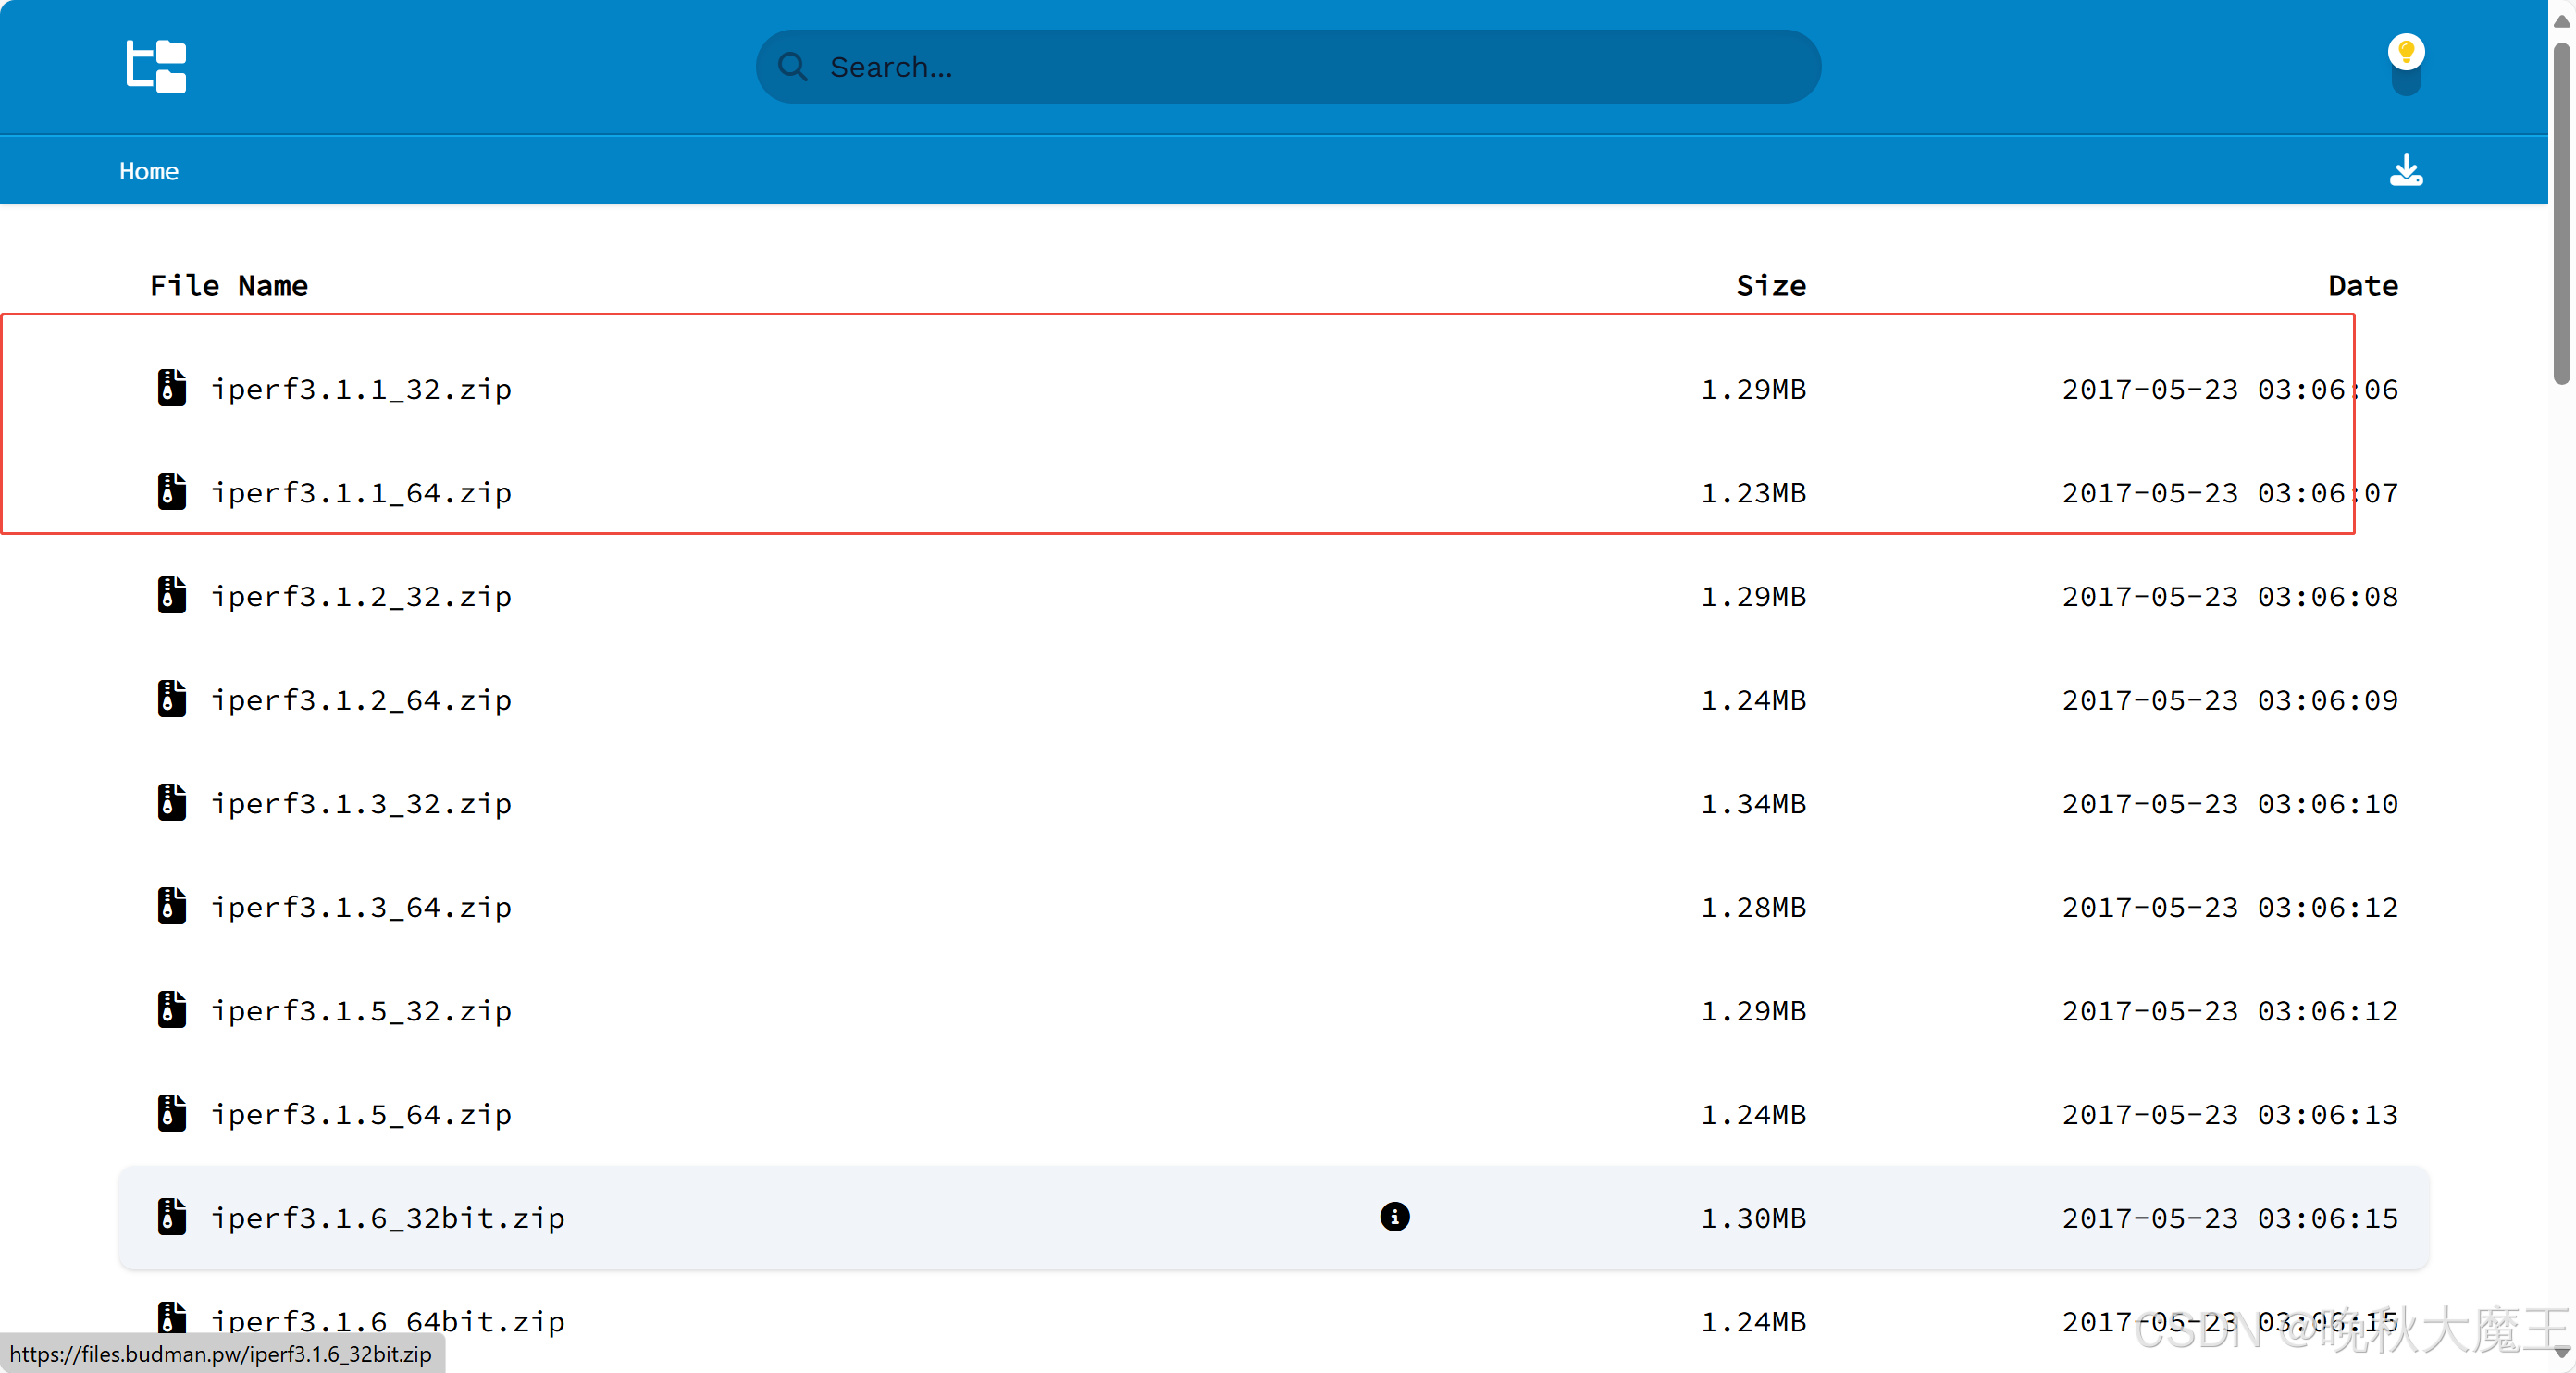Click the download directory icon
Viewport: 2576px width, 1373px height.
click(2405, 170)
